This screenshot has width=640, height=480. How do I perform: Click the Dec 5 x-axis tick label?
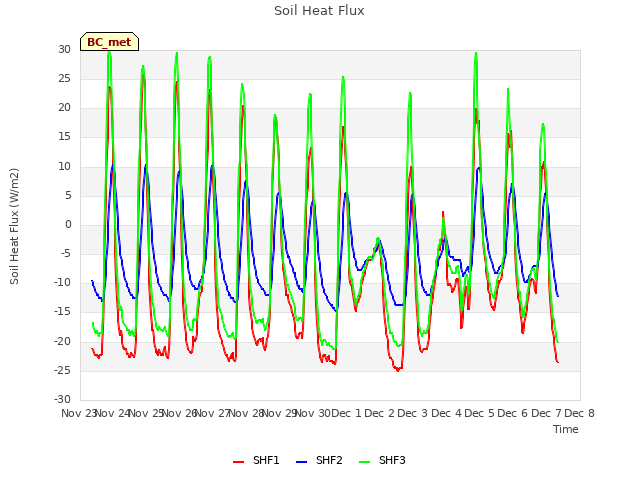[x=480, y=413]
